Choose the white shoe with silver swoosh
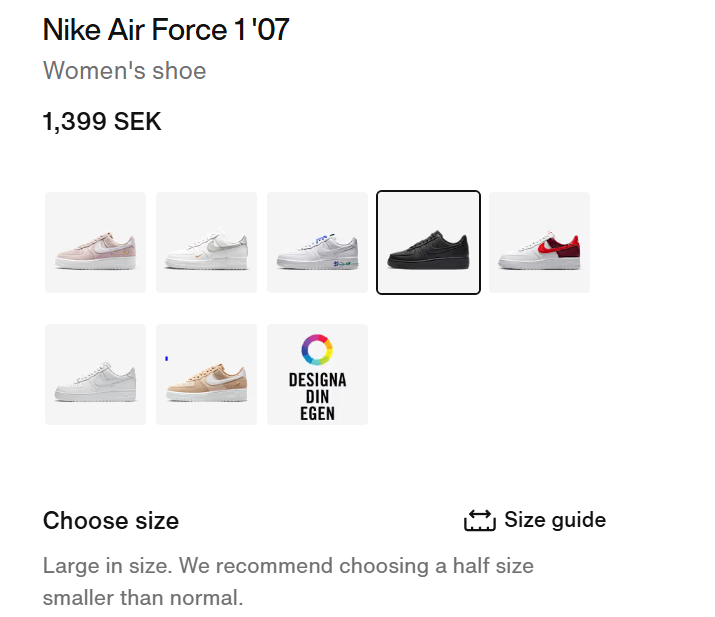This screenshot has height=617, width=715. pos(206,243)
